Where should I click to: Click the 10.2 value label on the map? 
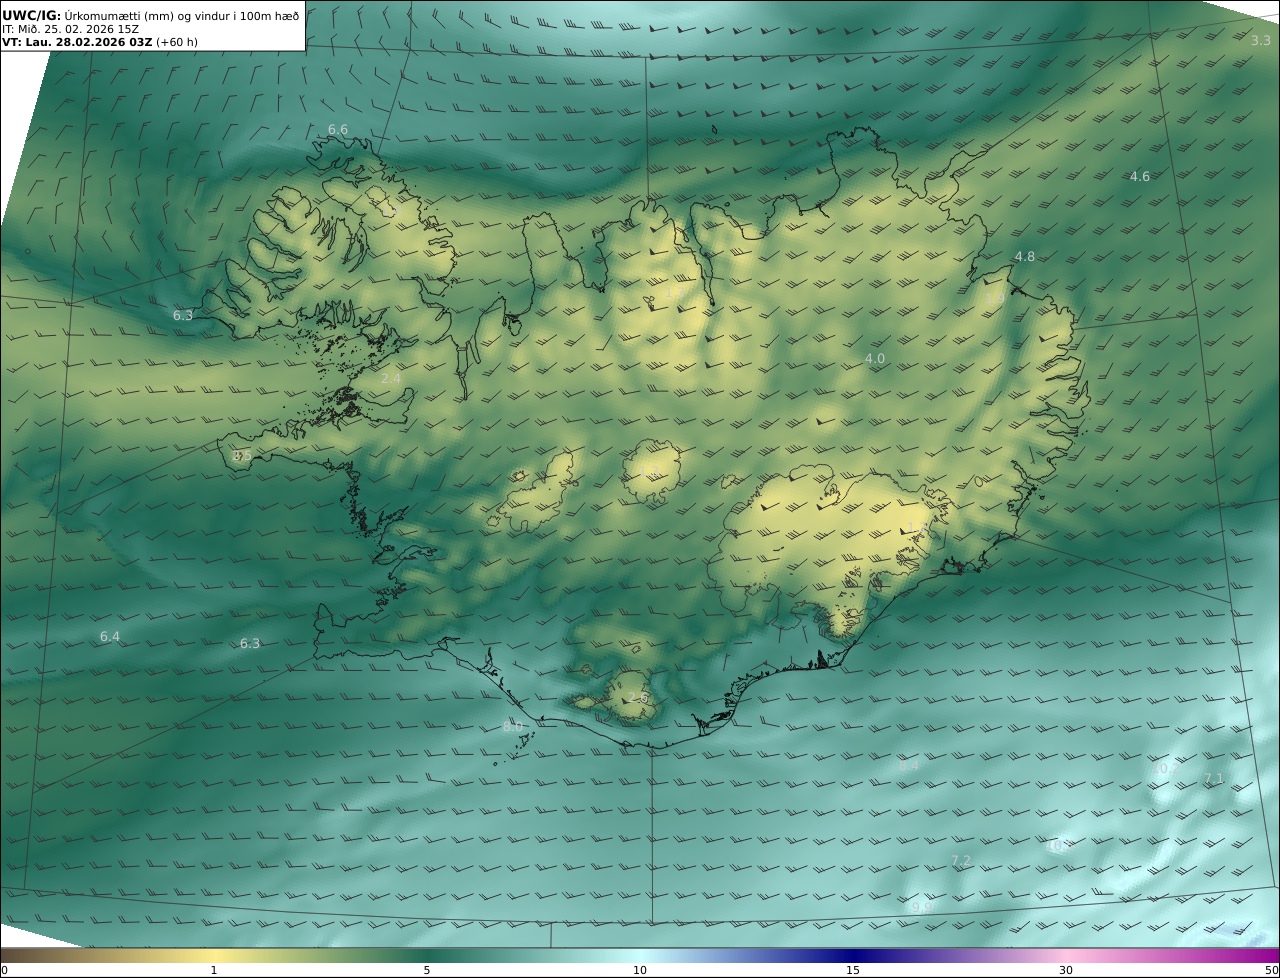[1167, 769]
